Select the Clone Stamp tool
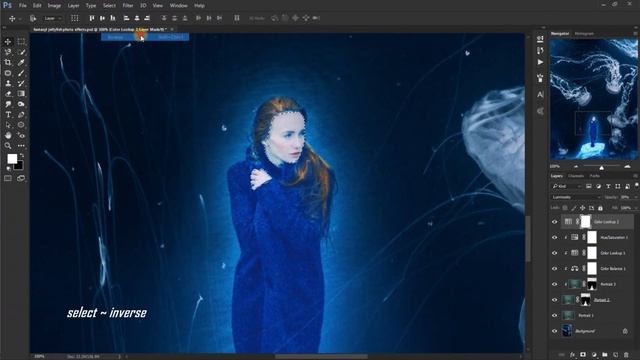The image size is (640, 360). pyautogui.click(x=8, y=83)
